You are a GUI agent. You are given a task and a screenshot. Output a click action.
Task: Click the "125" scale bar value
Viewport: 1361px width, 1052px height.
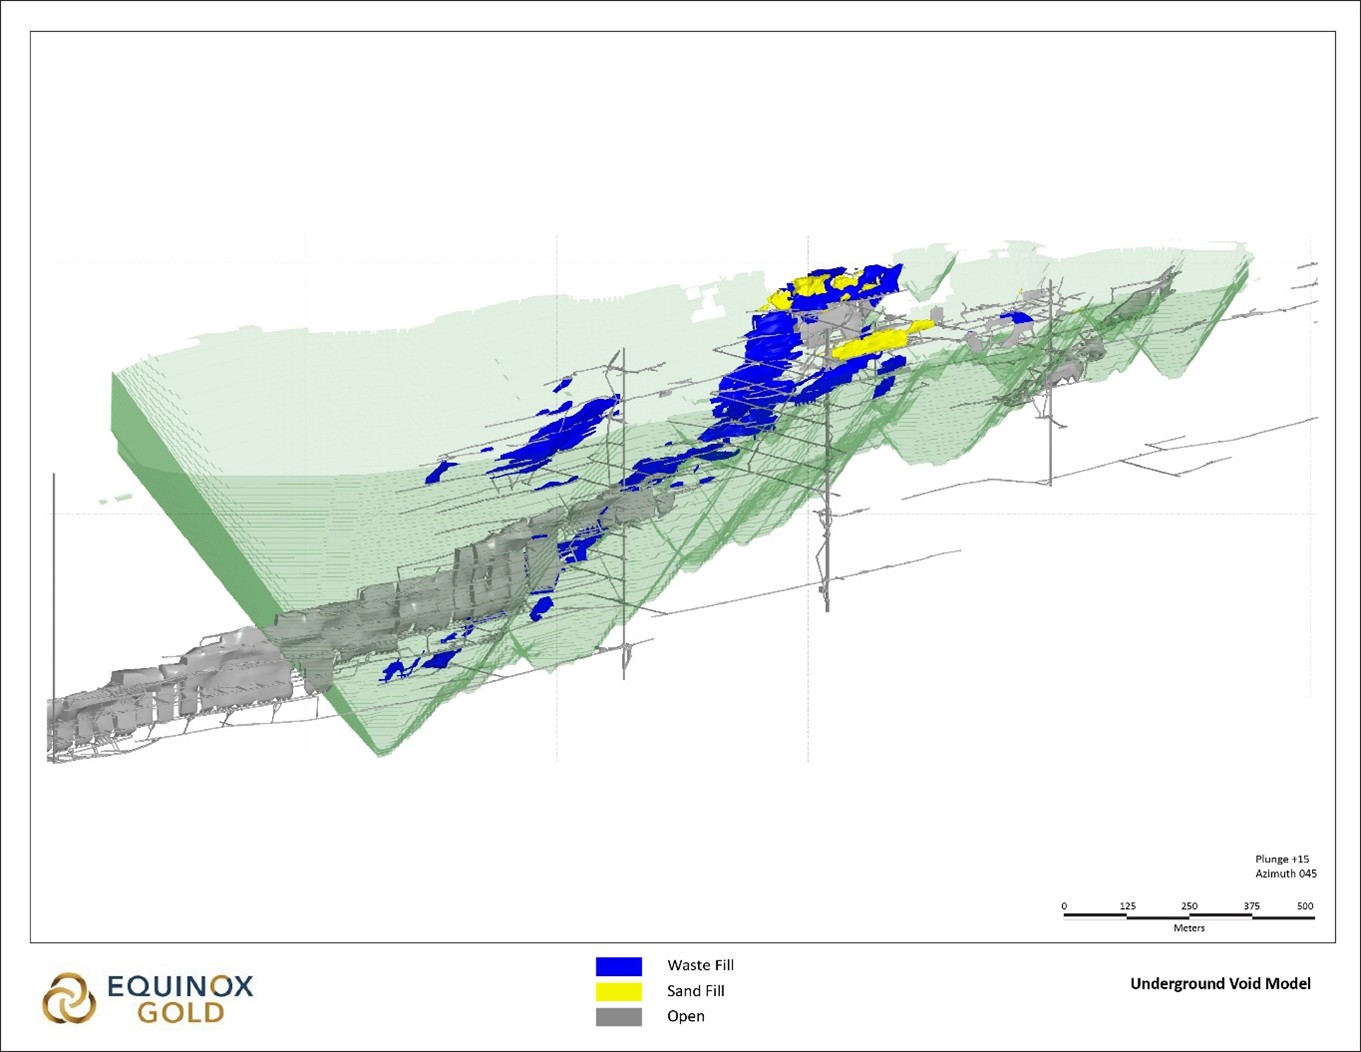tap(1128, 906)
